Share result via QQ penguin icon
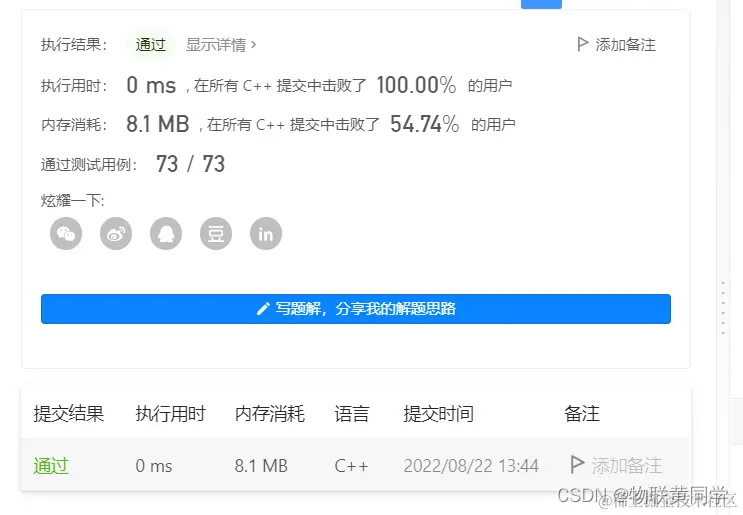This screenshot has height=515, width=743. pyautogui.click(x=166, y=233)
